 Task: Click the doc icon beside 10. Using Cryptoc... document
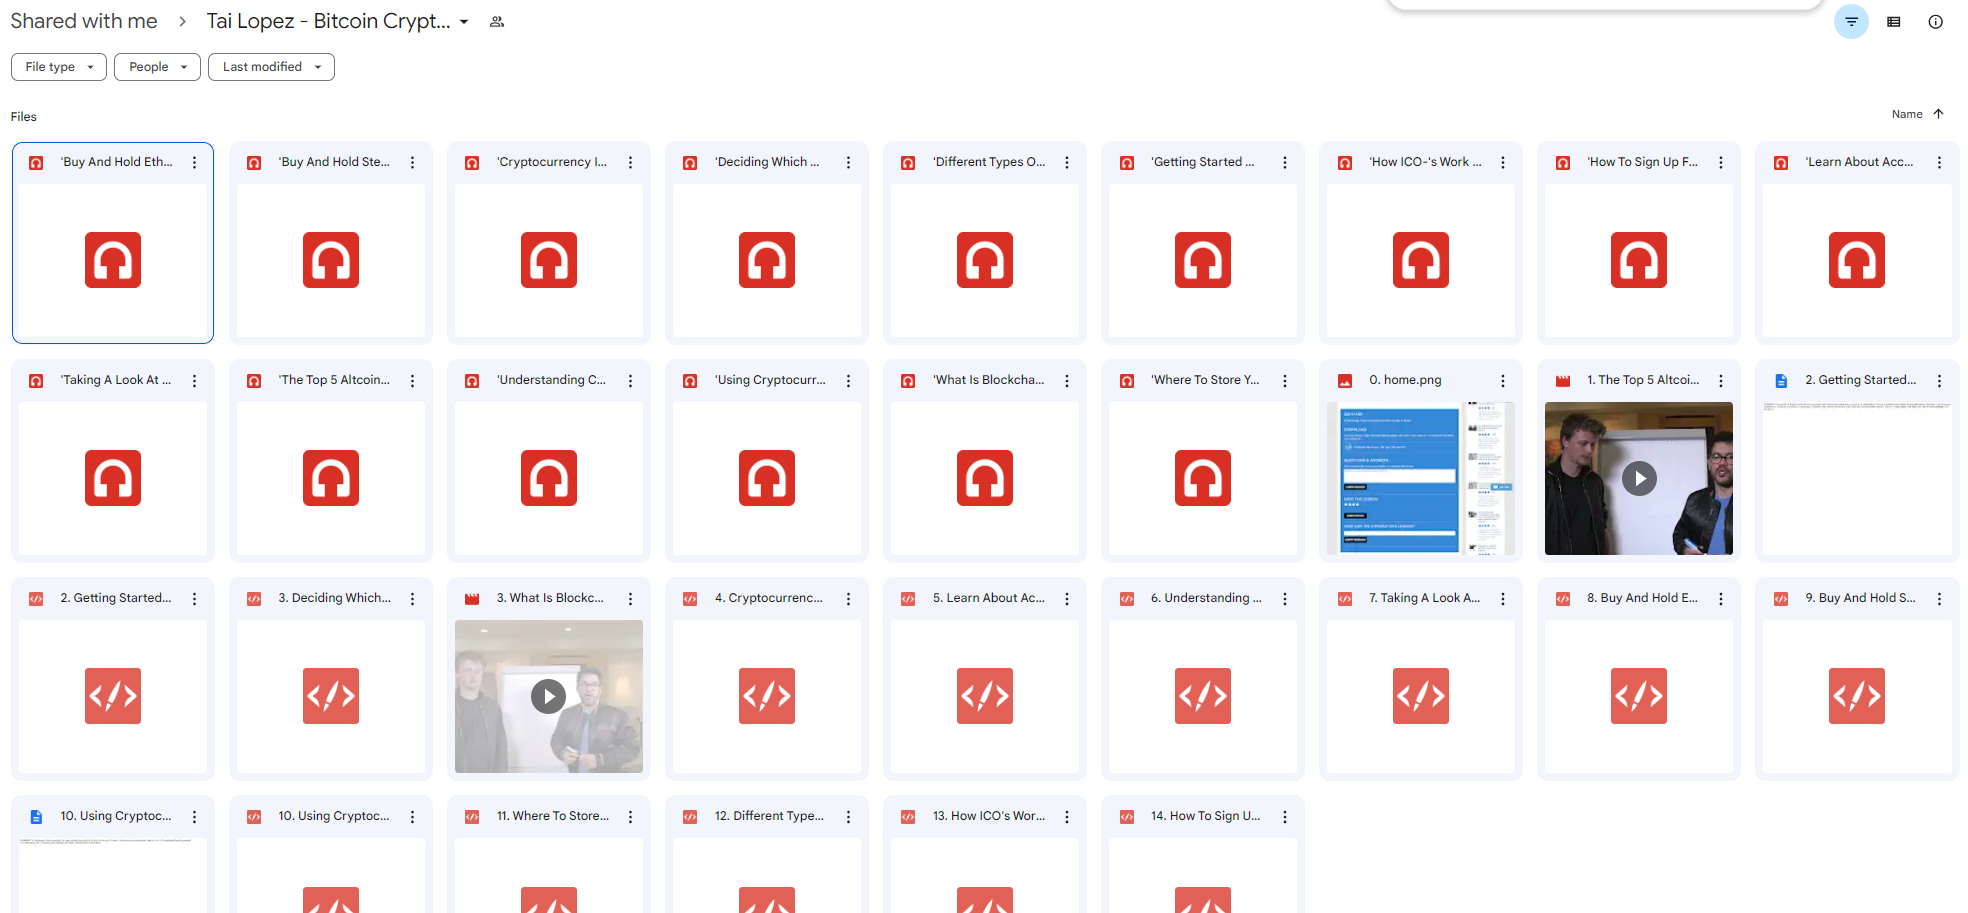(x=36, y=817)
